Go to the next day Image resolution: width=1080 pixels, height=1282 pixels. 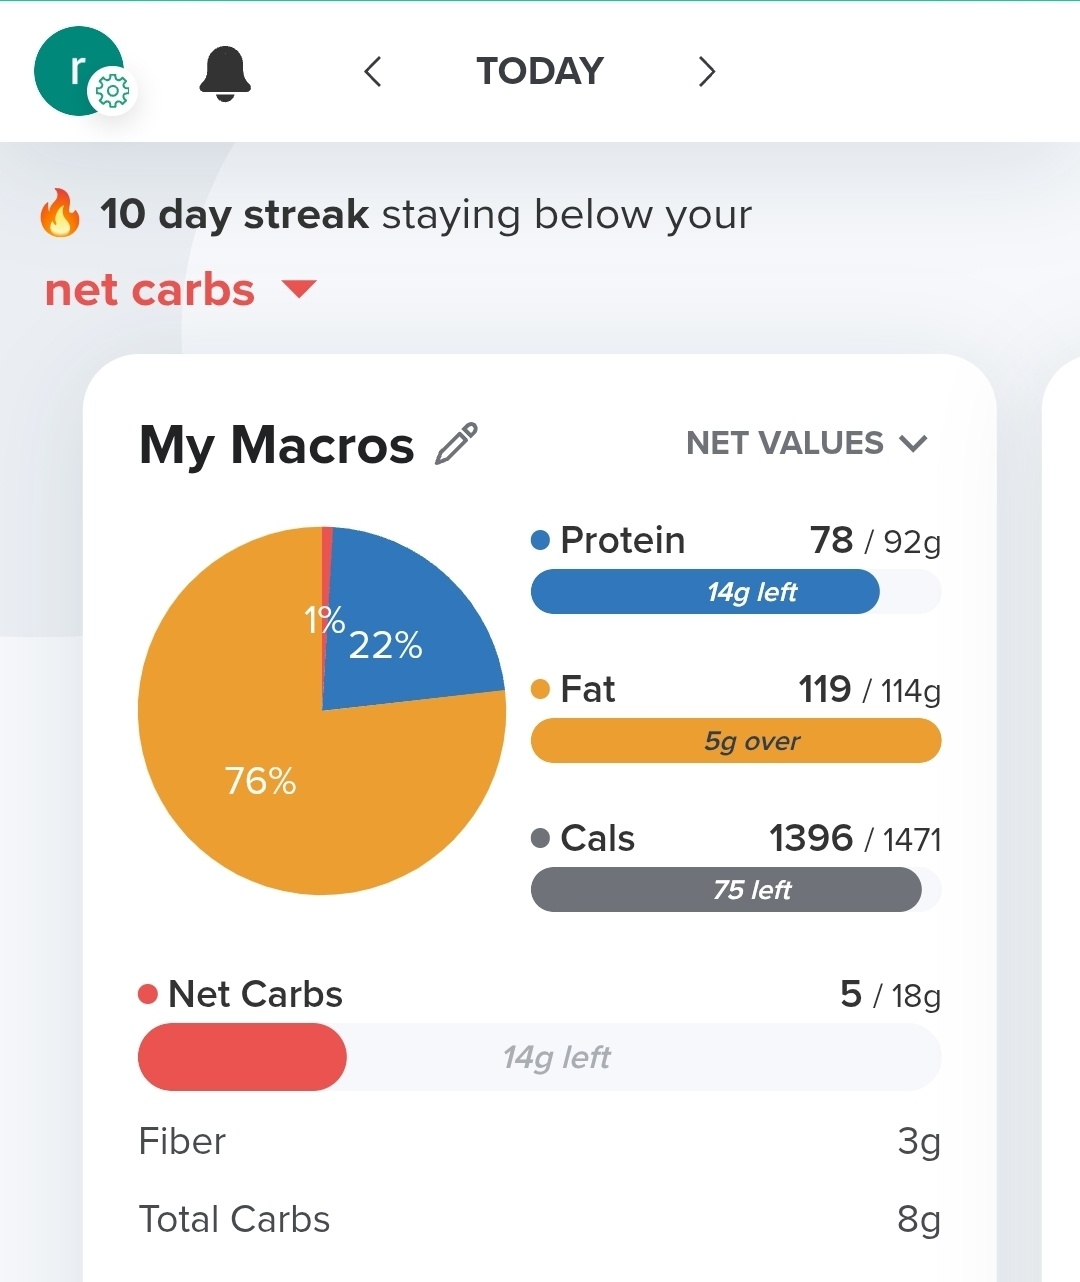tap(706, 71)
